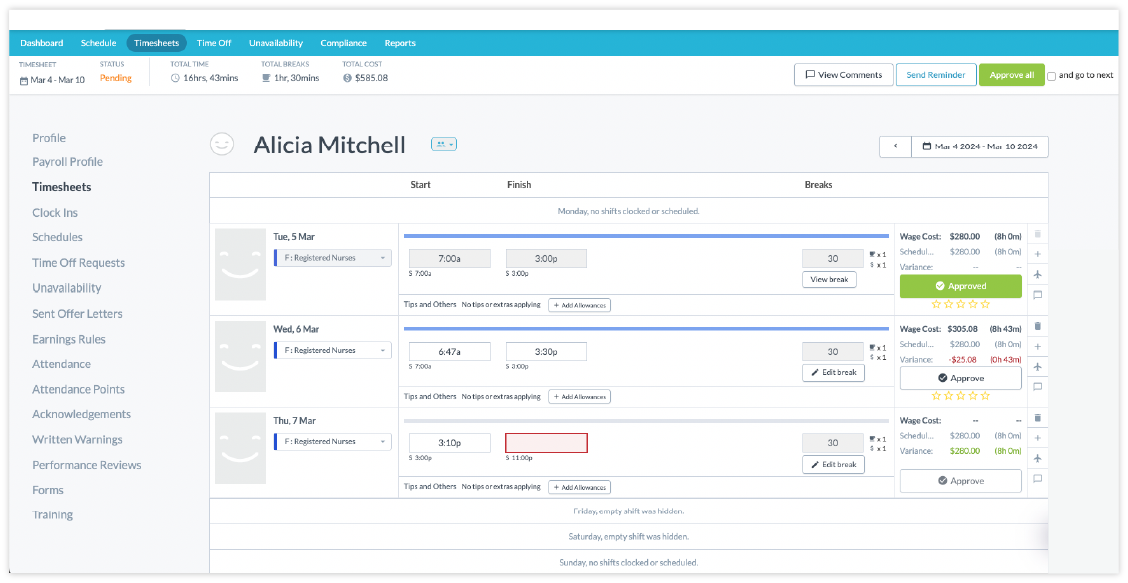
Task: Open the comment icon on Thursday's shift row
Action: [1038, 479]
